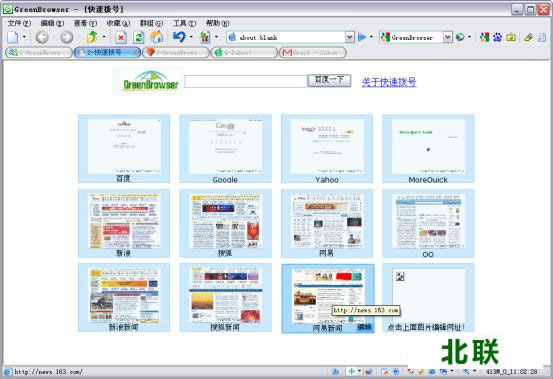
Task: Click the Baidu search text field
Action: (245, 81)
